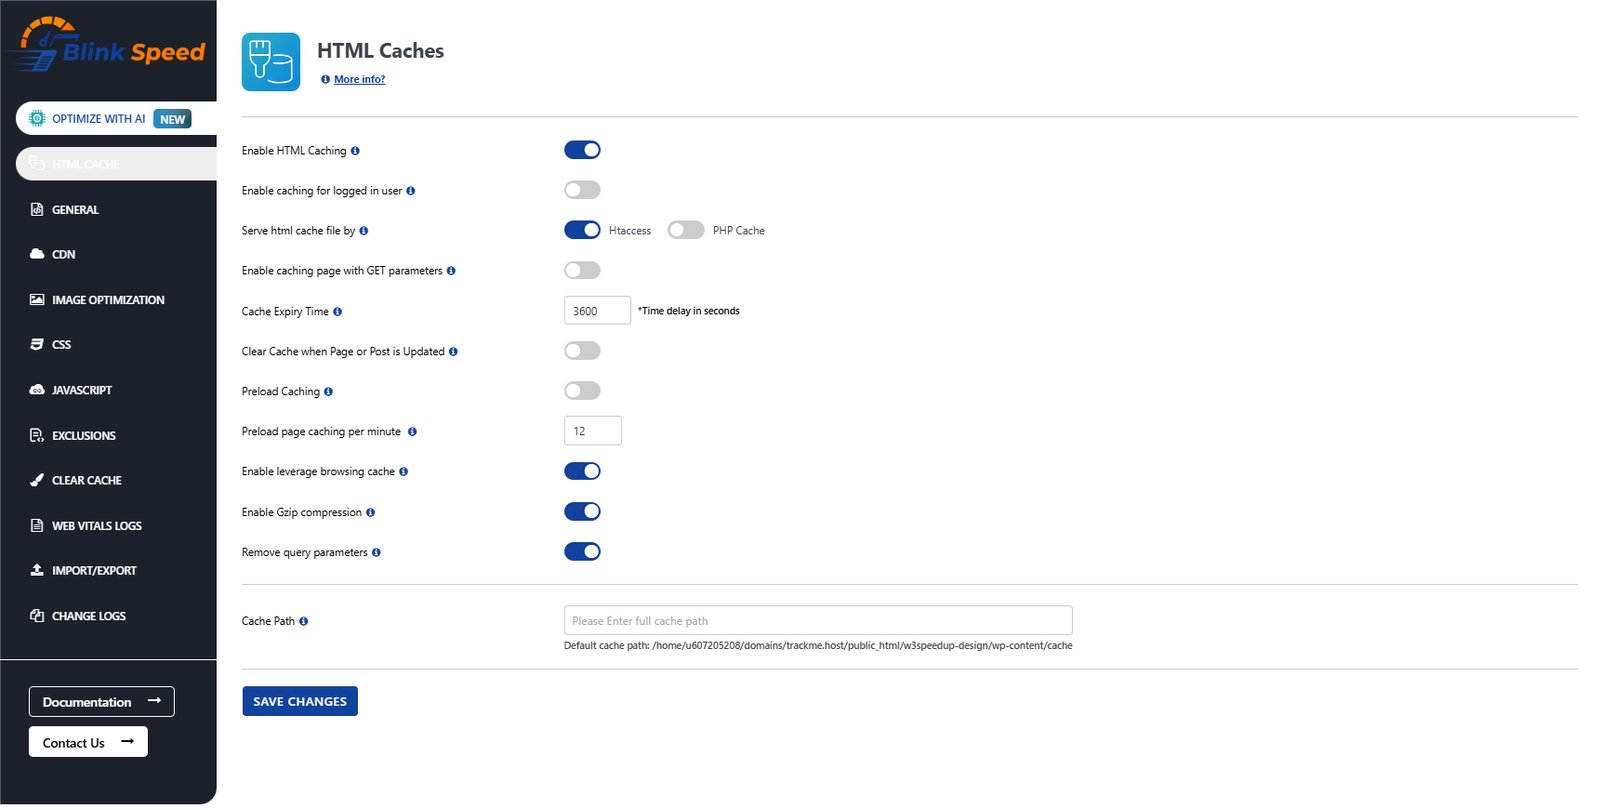Click the Cache Path text field
This screenshot has width=1600, height=810.
click(817, 621)
